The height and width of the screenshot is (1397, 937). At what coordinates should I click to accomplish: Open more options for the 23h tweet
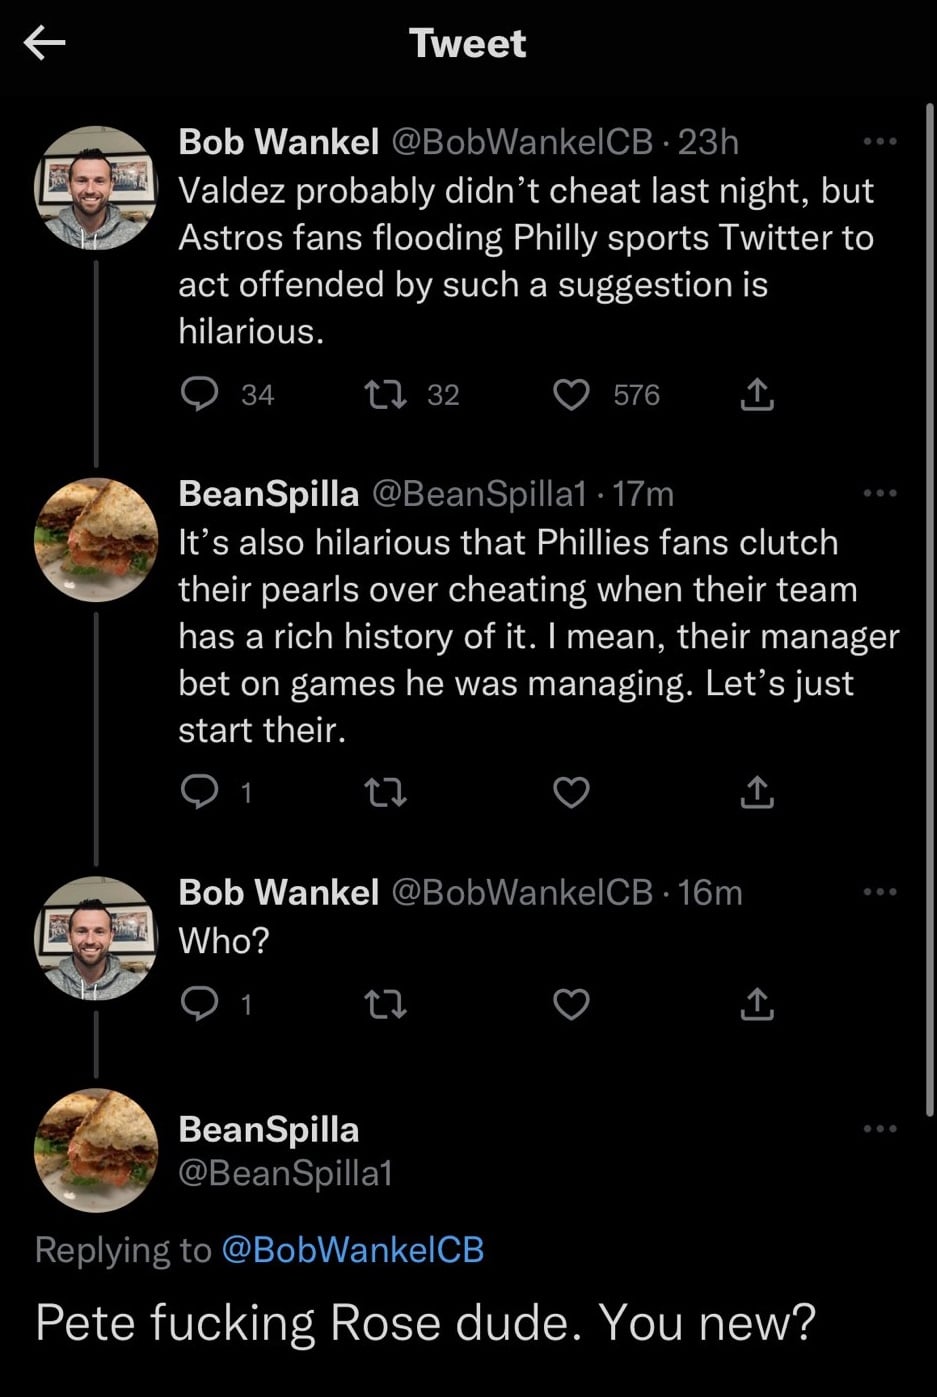pos(880,142)
